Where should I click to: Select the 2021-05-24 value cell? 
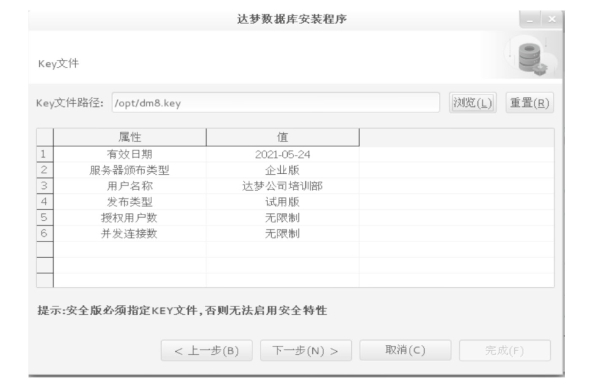(x=282, y=154)
